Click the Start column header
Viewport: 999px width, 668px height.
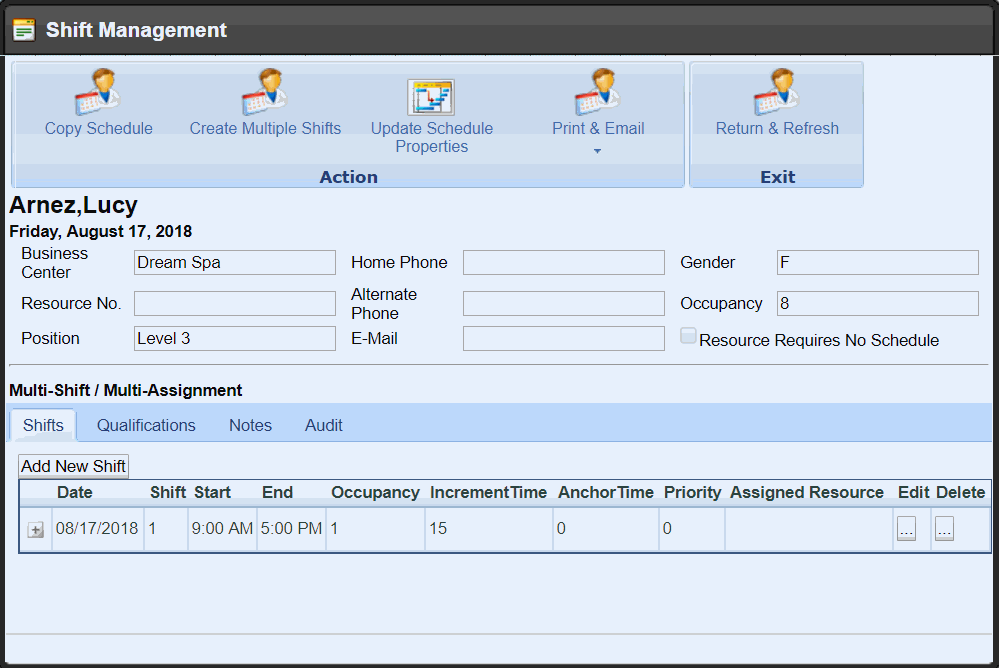pos(212,492)
